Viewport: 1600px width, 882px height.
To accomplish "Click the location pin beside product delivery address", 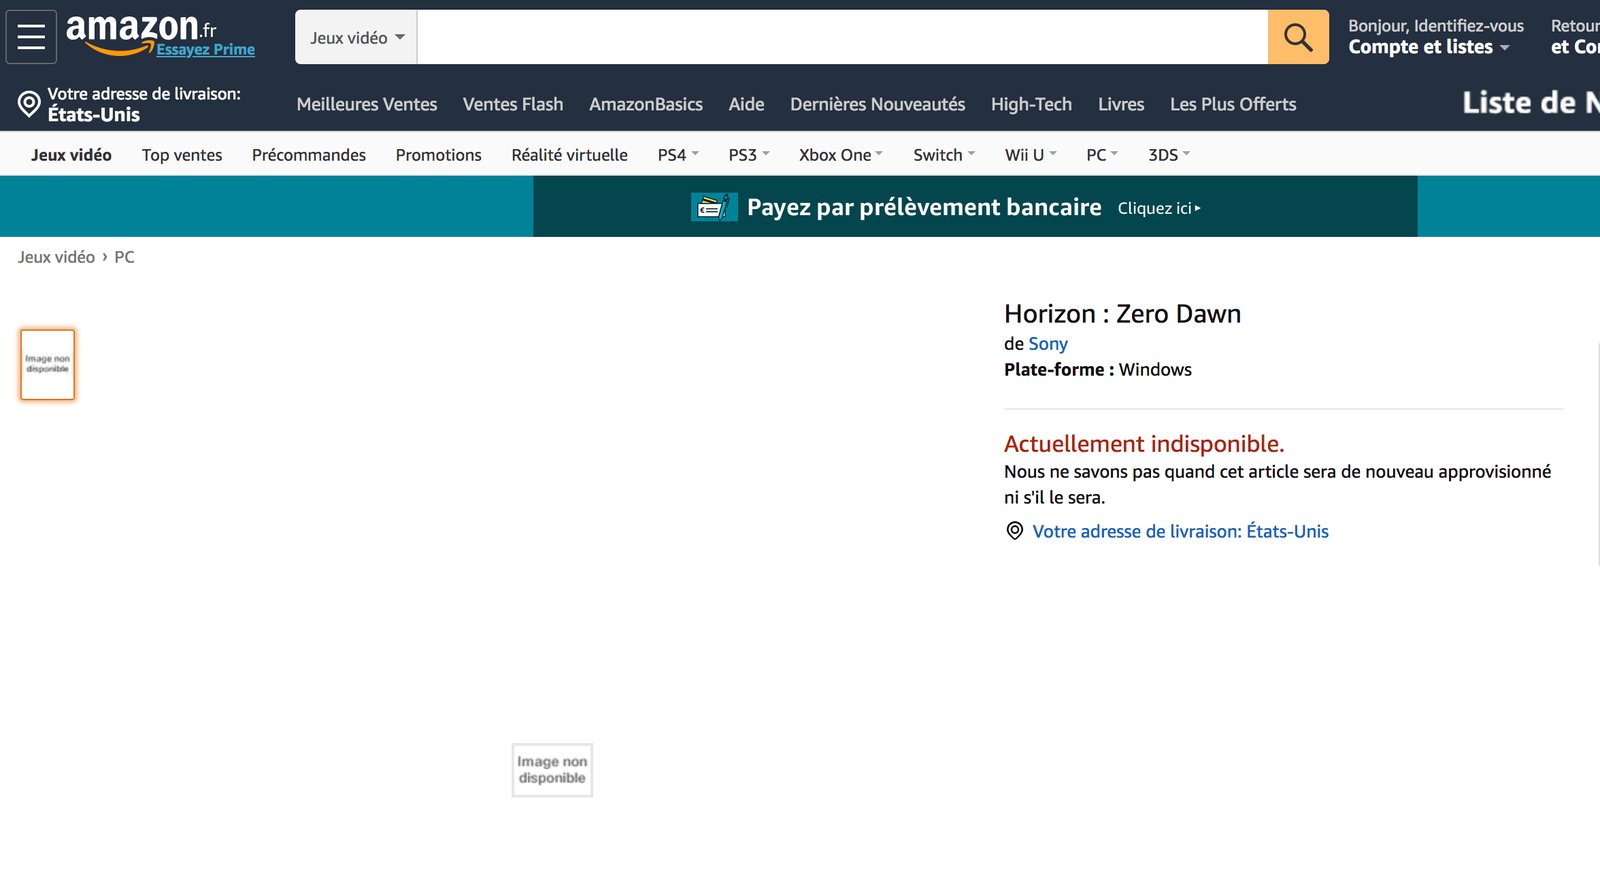I will pyautogui.click(x=1014, y=531).
